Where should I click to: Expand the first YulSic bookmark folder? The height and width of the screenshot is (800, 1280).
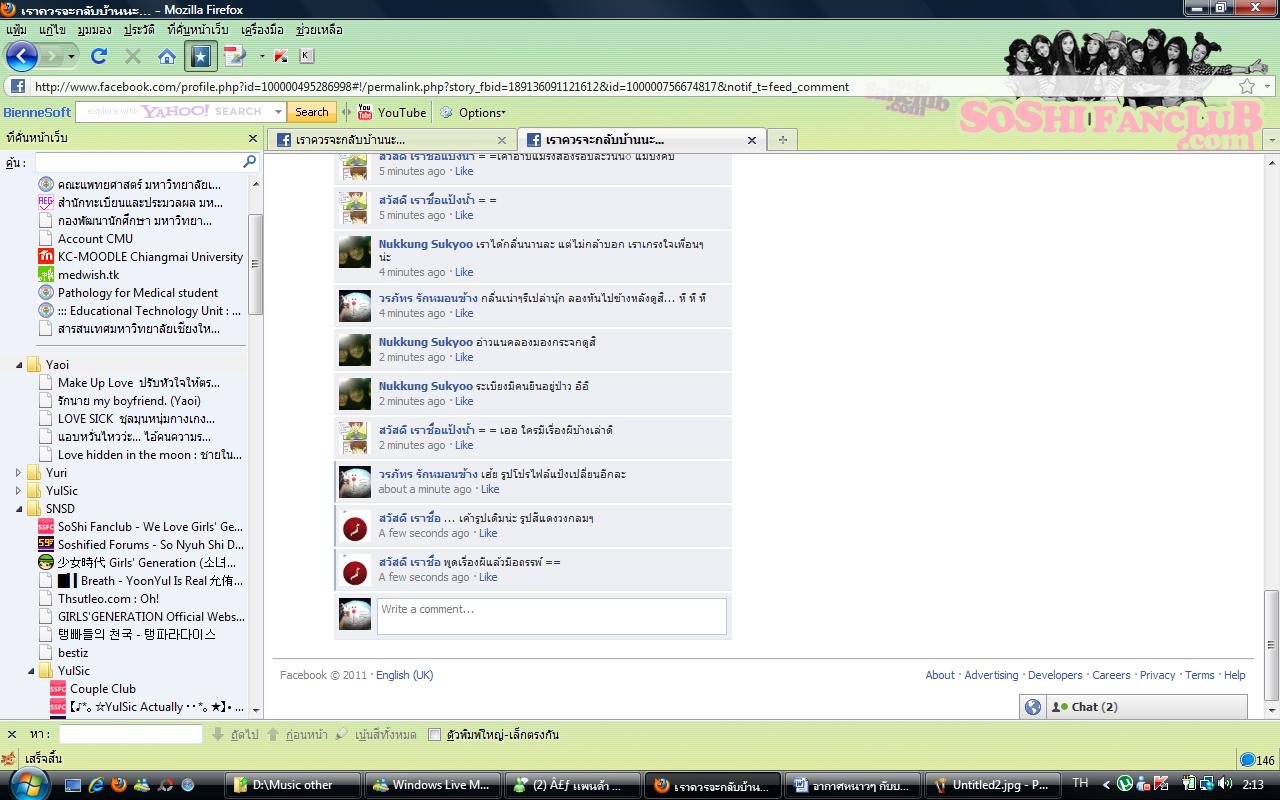19,491
